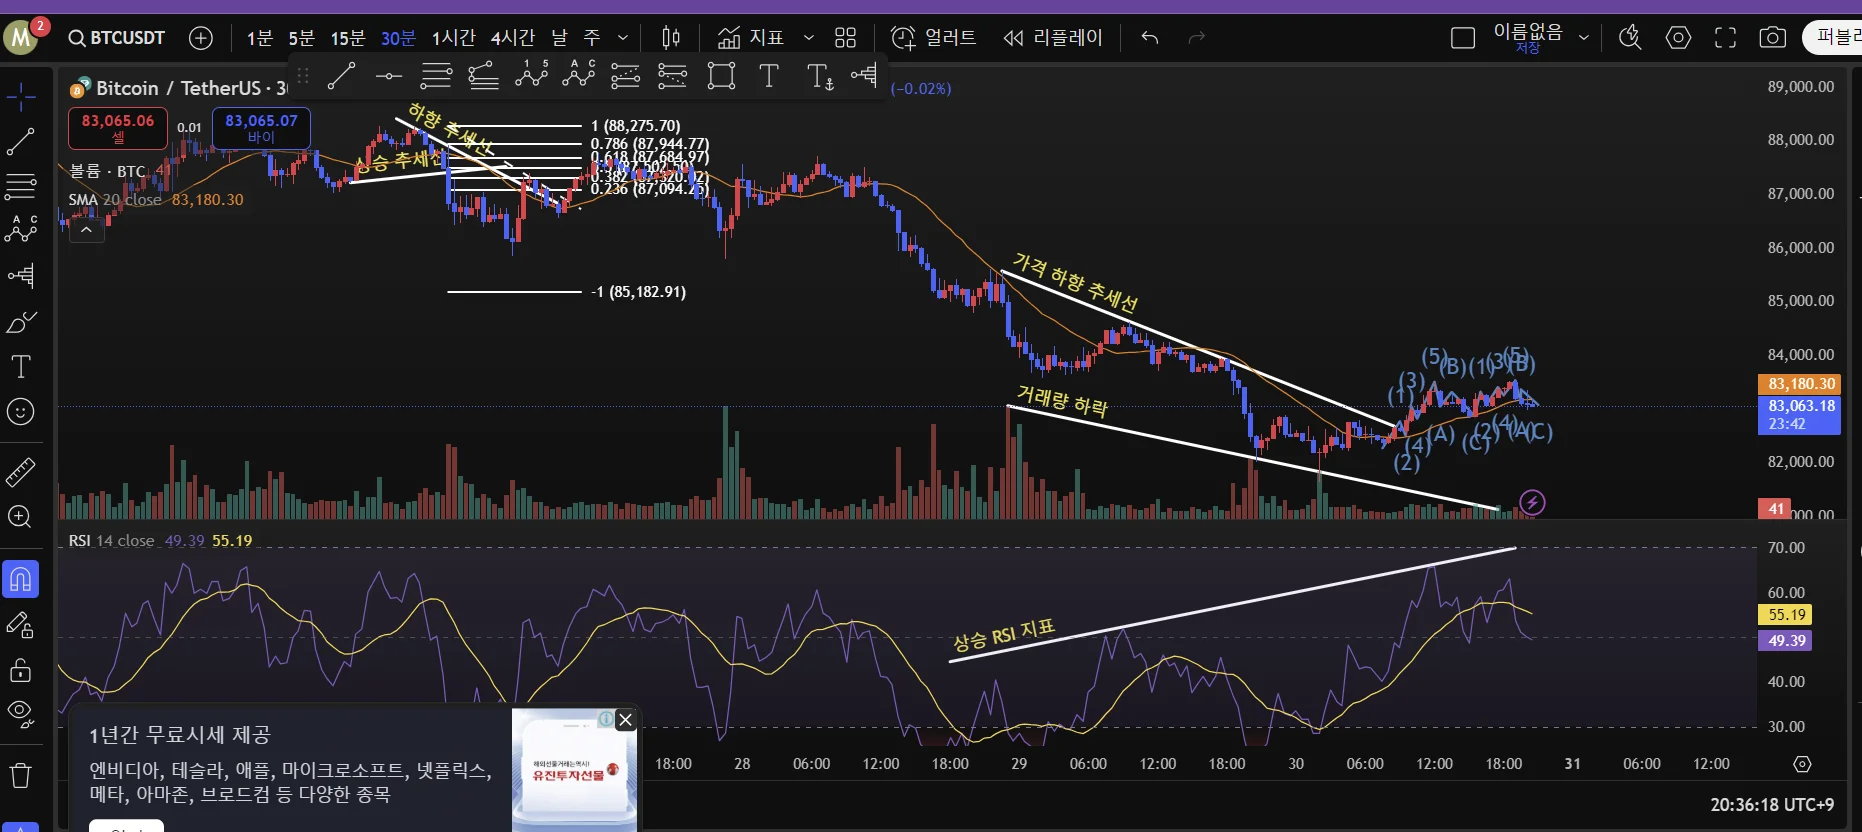
Task: Hide all drawings with the eye icon
Action: (21, 713)
